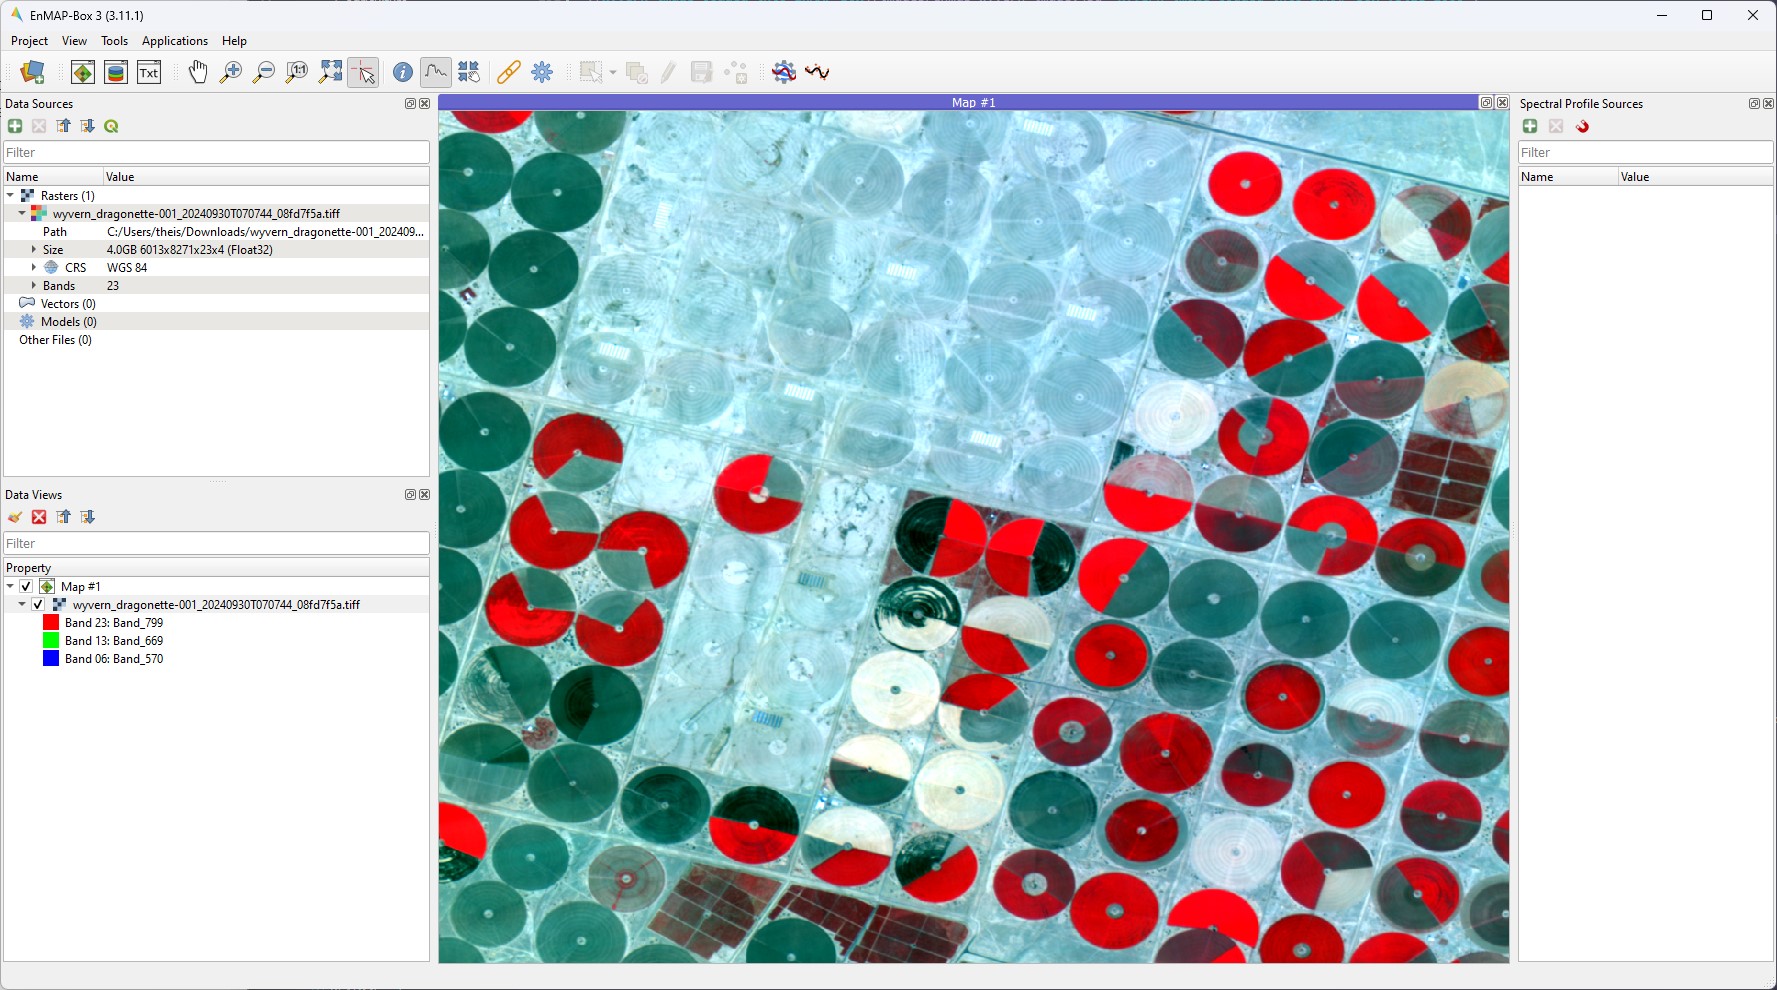
Task: Expand the Bands row in Data Sources
Action: [x=33, y=286]
